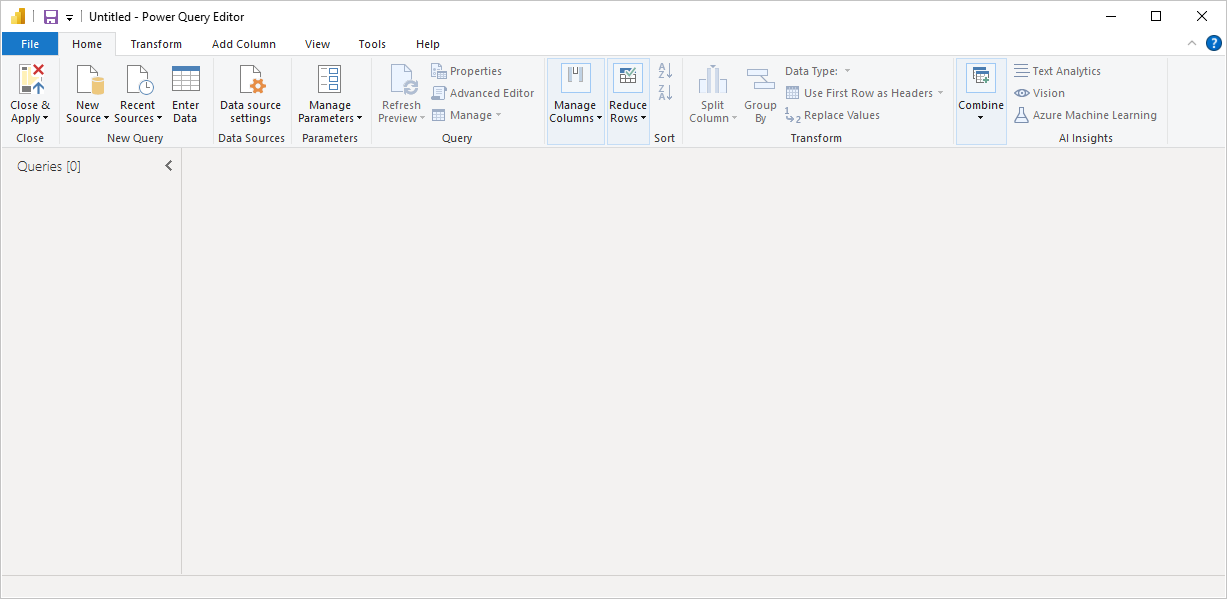Collapse the Queries pane
The image size is (1227, 599).
coord(168,166)
